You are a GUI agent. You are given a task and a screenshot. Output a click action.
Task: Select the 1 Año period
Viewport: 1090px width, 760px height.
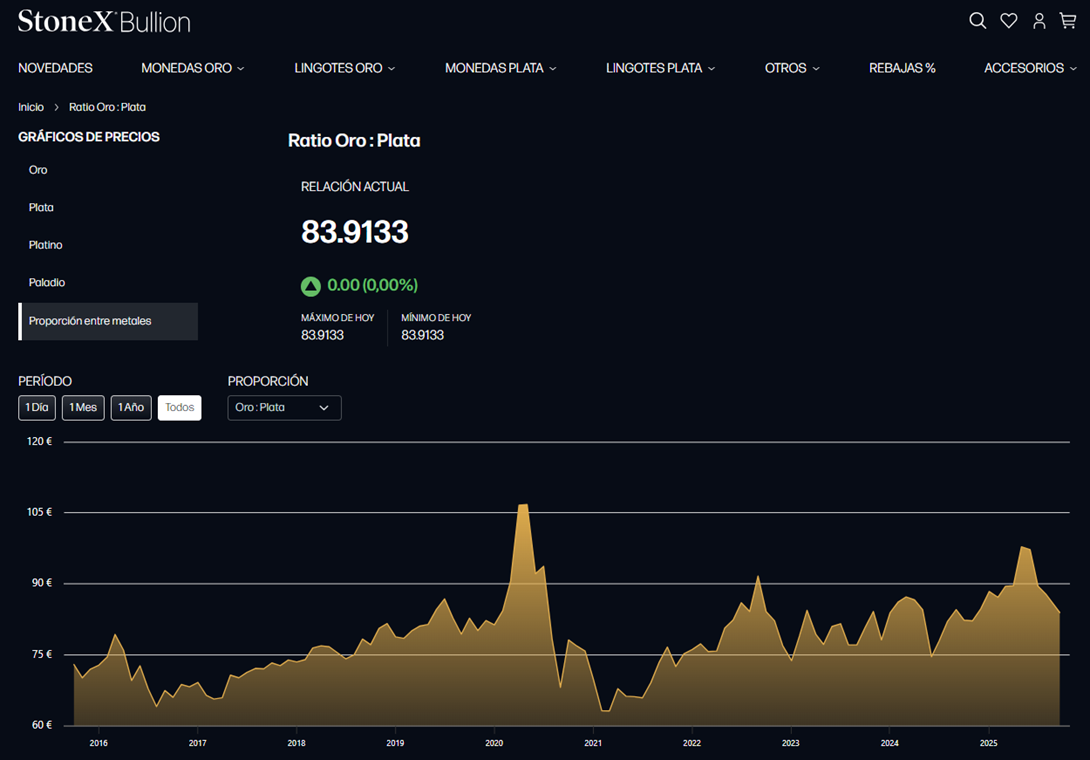(131, 408)
